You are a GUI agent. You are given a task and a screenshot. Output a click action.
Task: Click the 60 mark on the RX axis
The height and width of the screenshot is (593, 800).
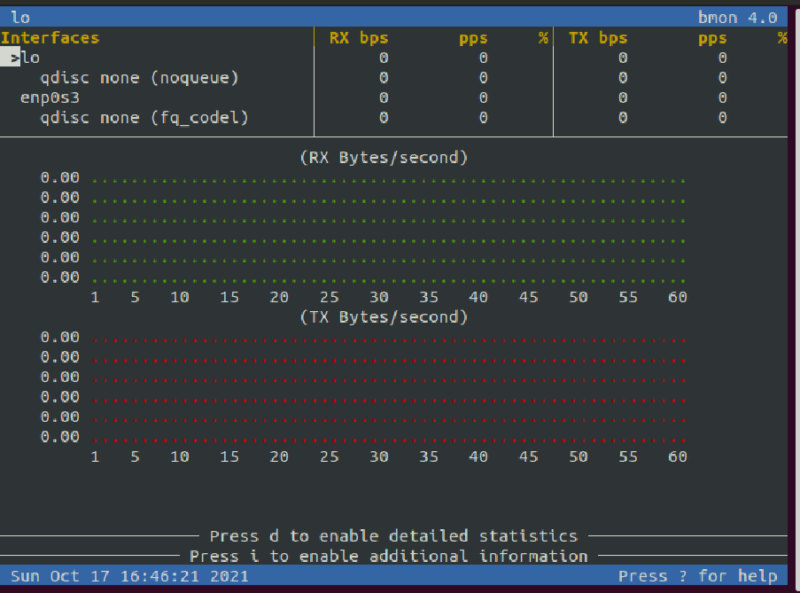pos(677,297)
